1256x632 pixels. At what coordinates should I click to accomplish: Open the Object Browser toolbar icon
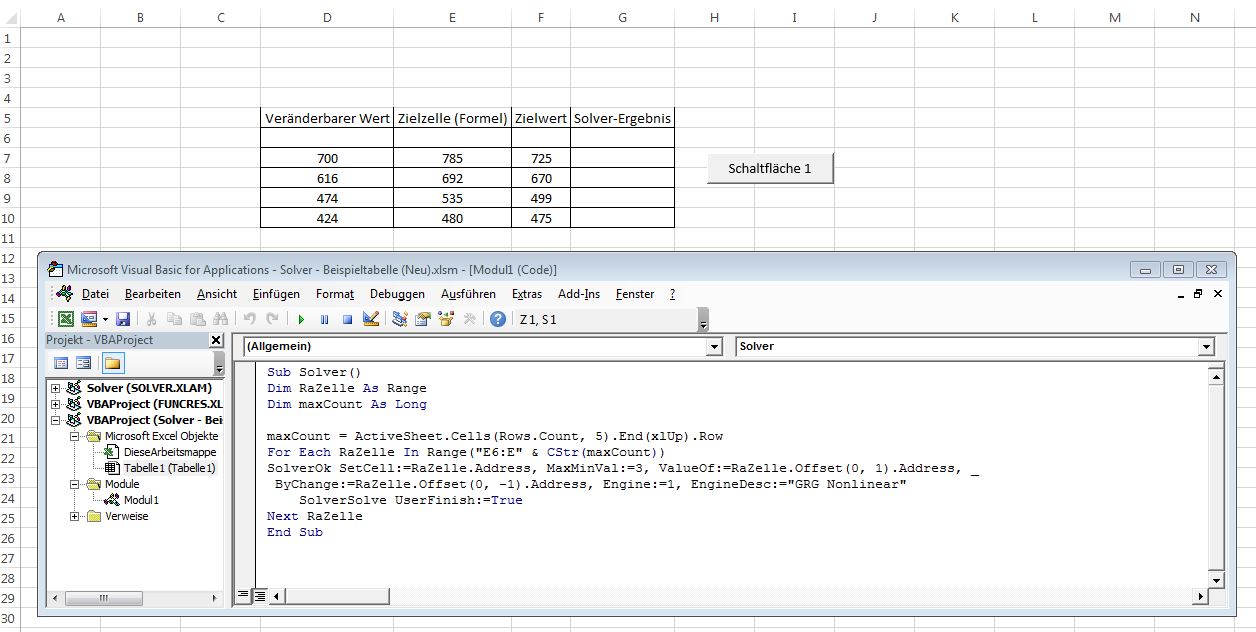pyautogui.click(x=446, y=319)
